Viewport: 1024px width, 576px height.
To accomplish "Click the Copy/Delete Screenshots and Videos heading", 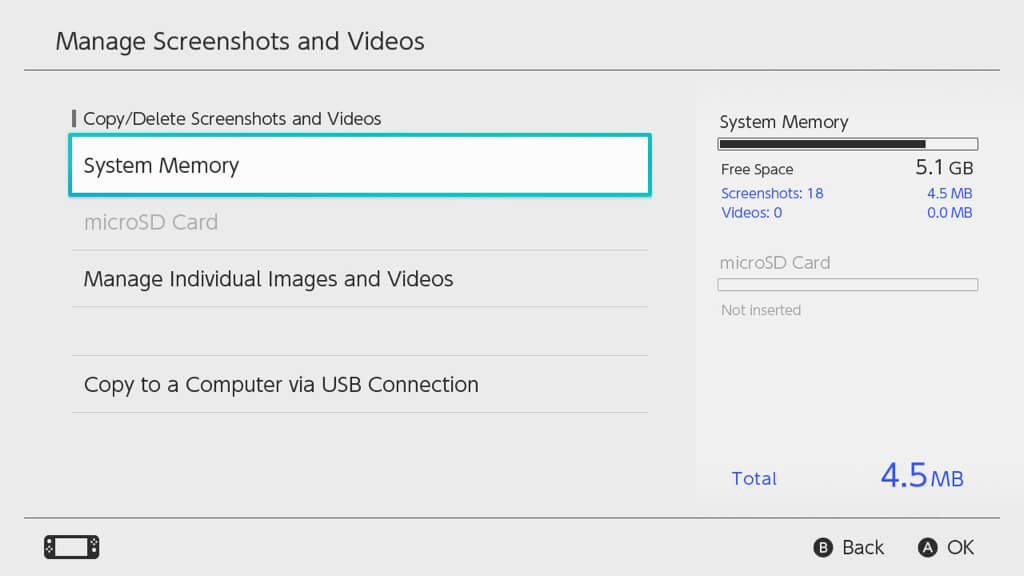I will click(232, 118).
